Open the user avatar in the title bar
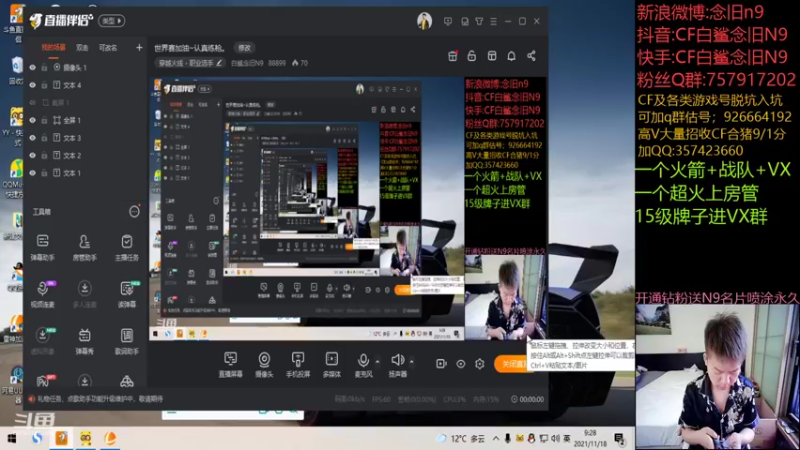 [424, 21]
